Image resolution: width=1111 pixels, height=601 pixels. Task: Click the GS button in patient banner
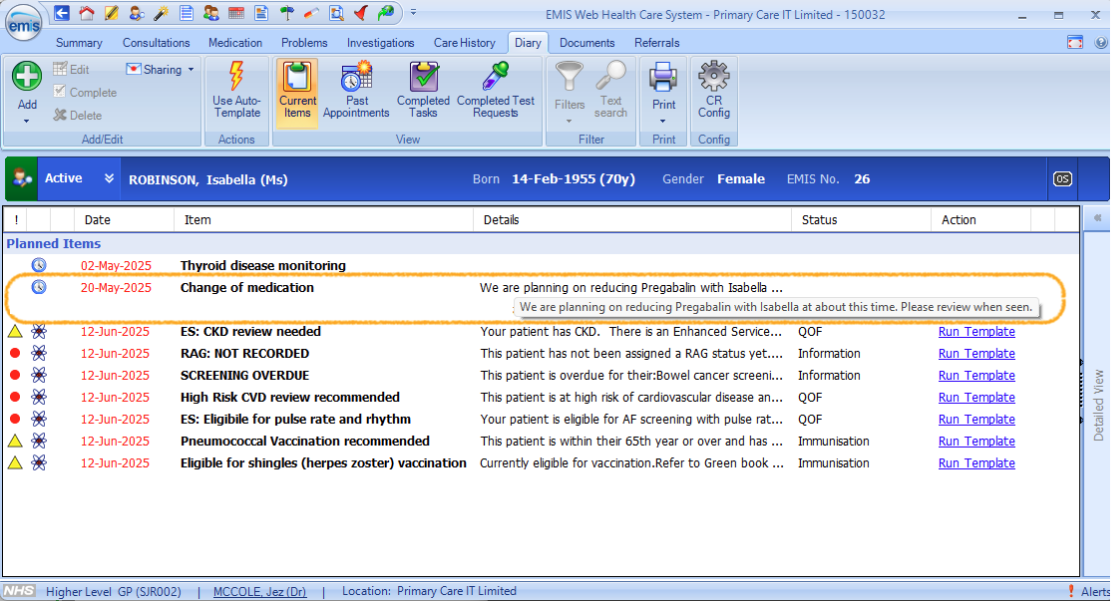pyautogui.click(x=1062, y=179)
